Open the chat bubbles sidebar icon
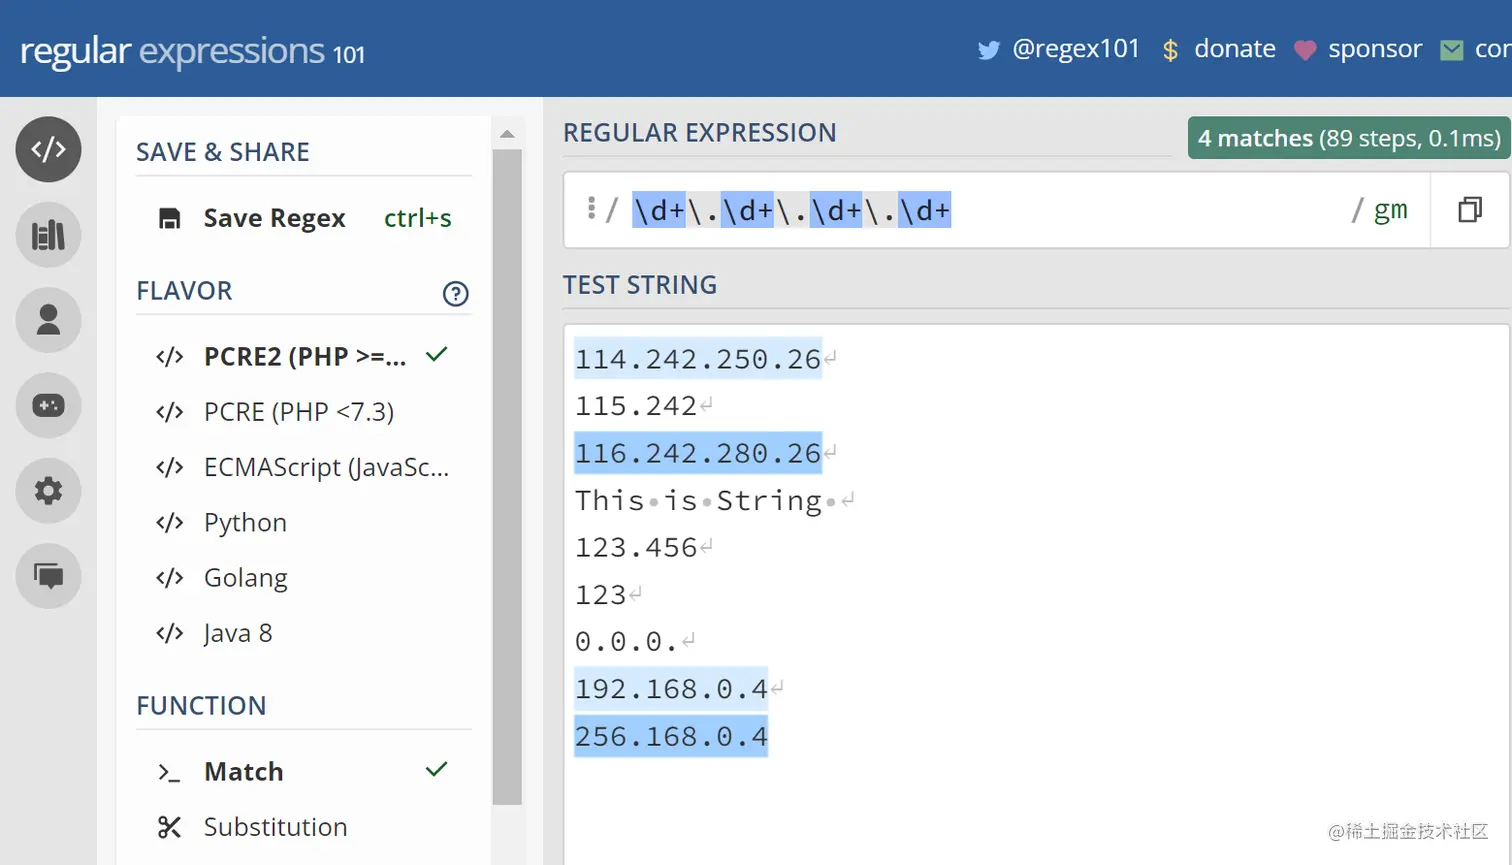Viewport: 1512px width, 865px height. 48,576
